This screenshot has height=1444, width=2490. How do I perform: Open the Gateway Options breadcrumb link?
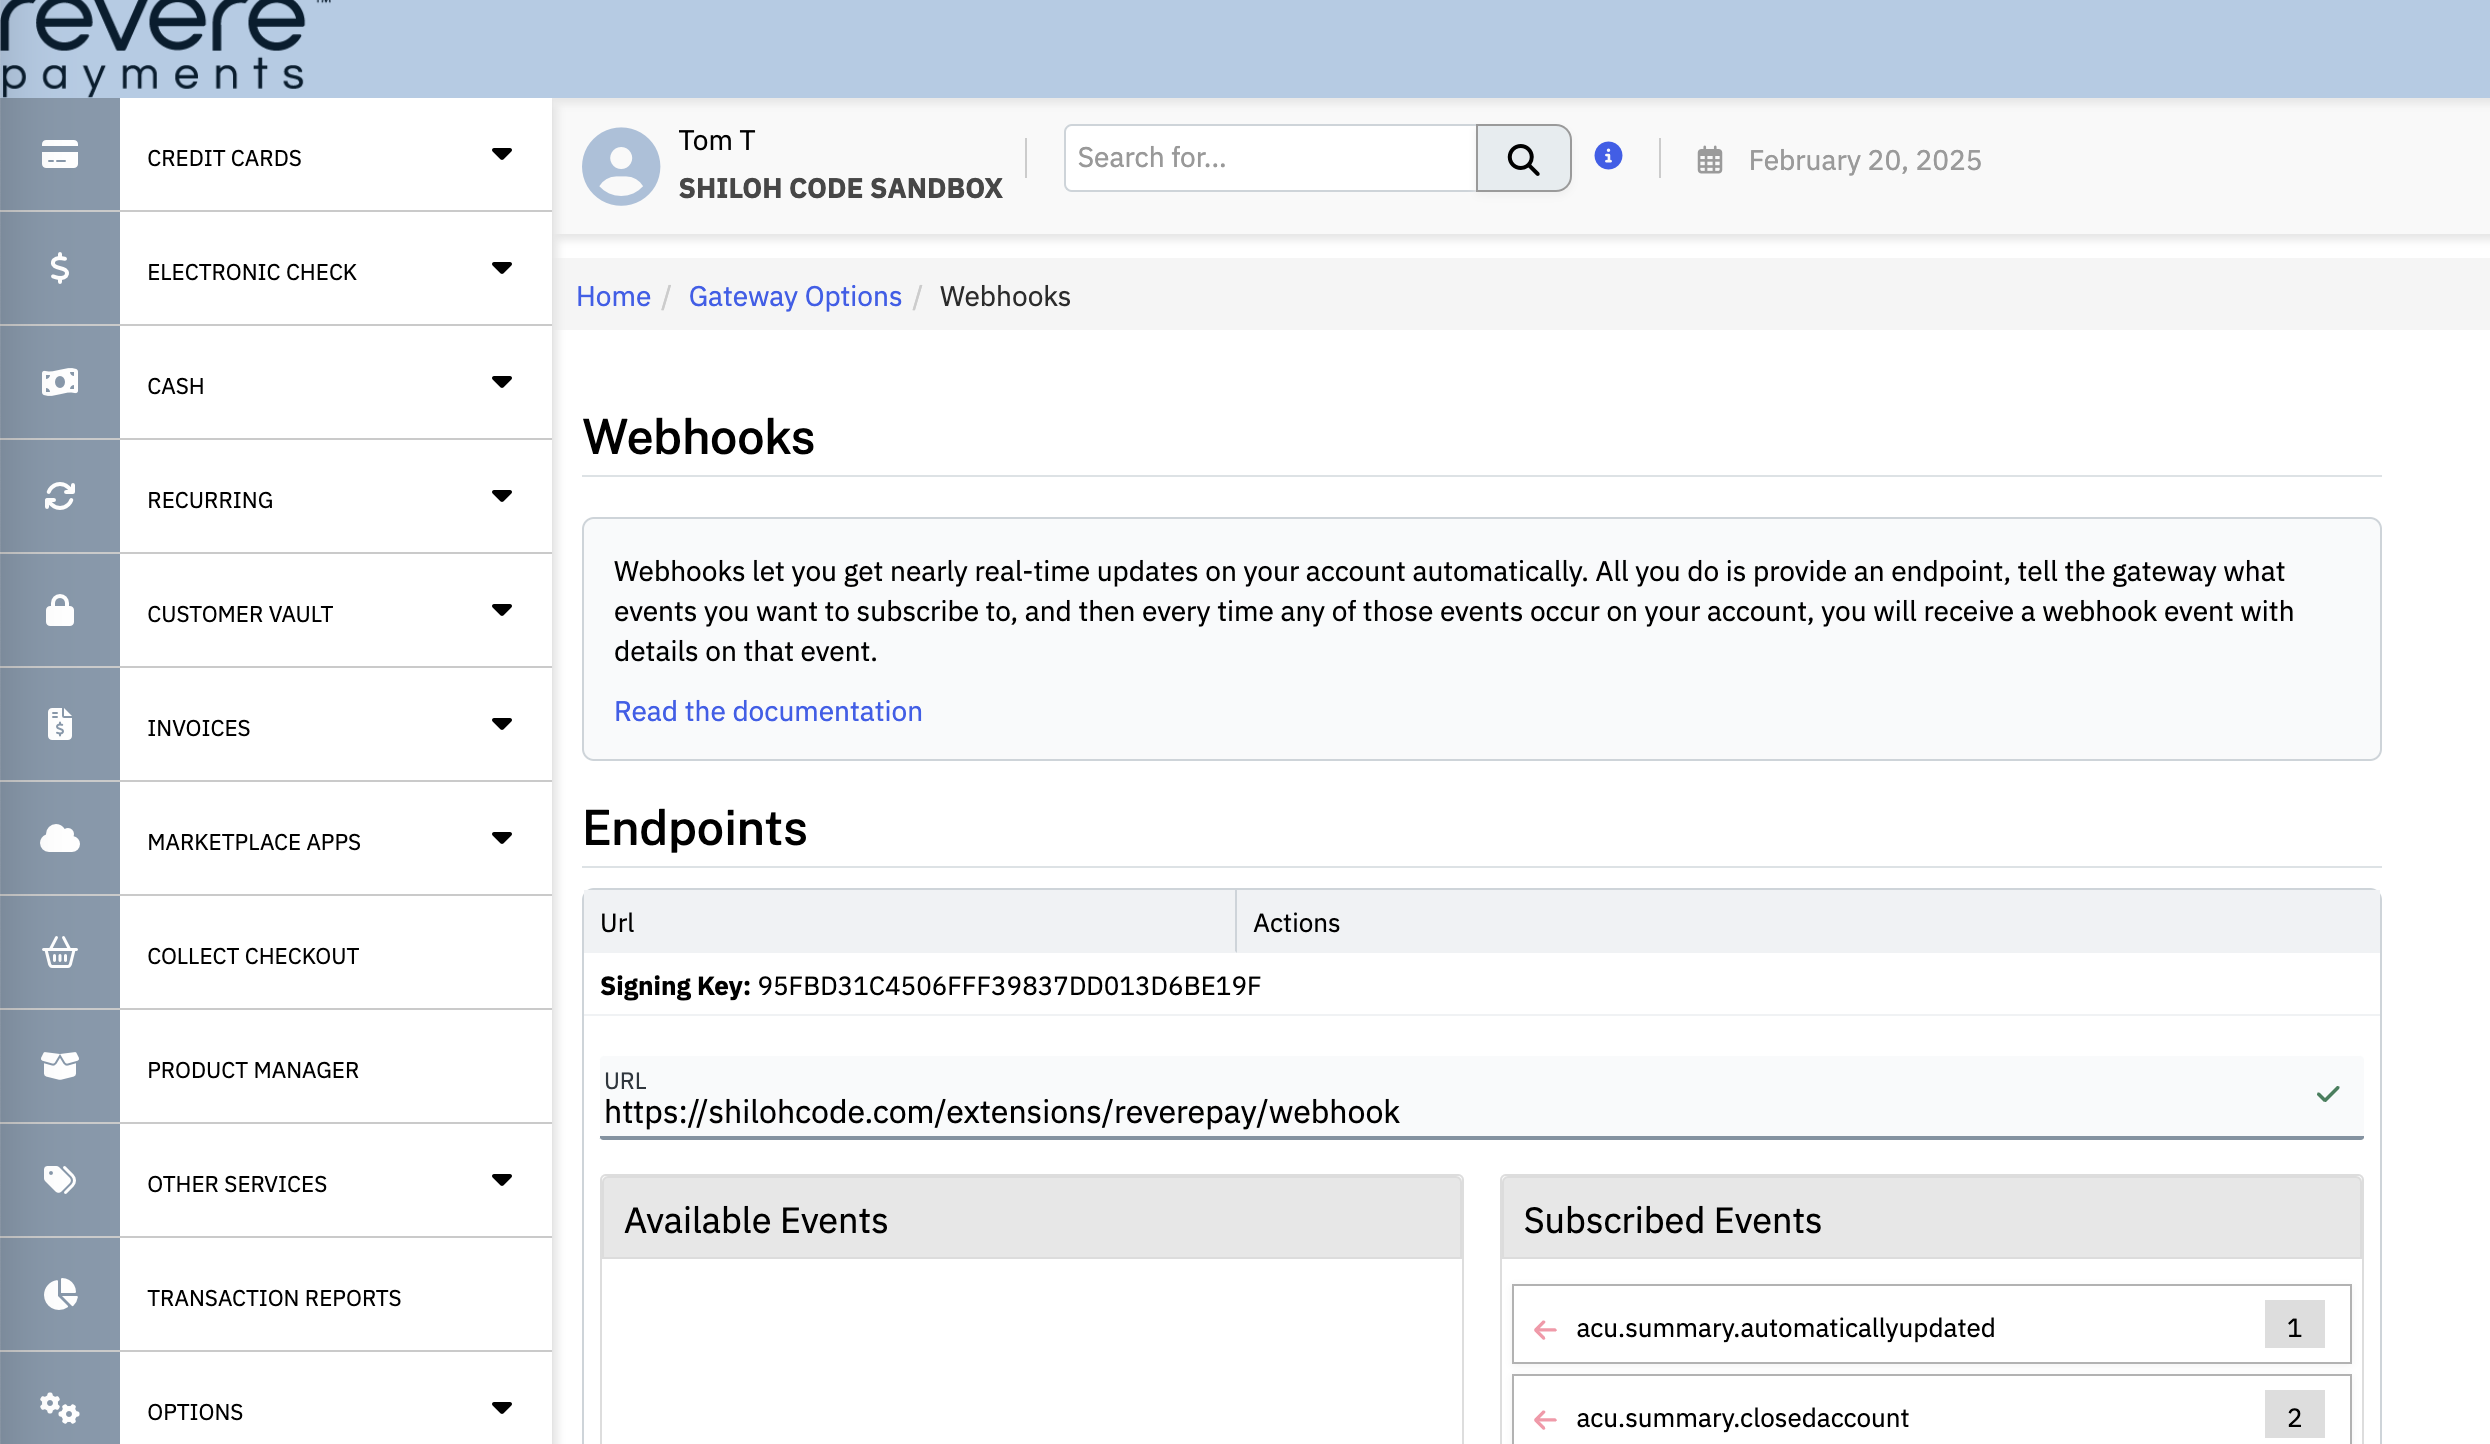click(795, 296)
